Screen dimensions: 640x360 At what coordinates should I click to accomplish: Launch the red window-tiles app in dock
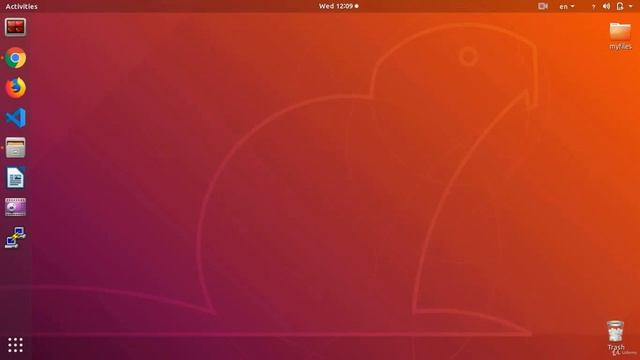coord(16,27)
